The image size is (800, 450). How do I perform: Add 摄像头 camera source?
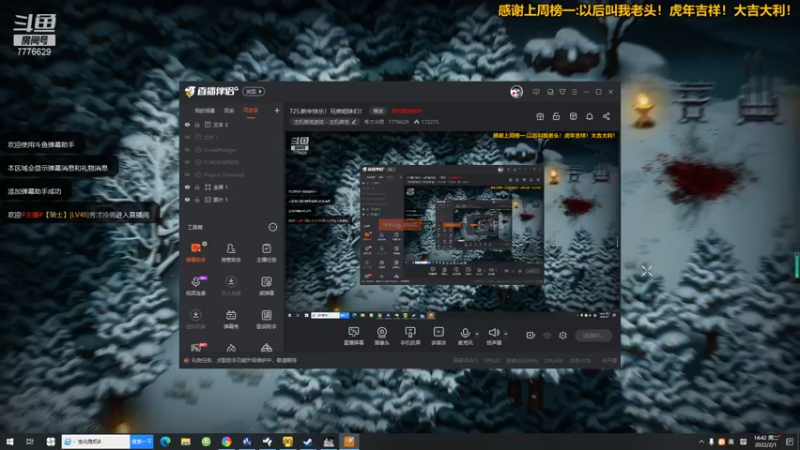382,336
